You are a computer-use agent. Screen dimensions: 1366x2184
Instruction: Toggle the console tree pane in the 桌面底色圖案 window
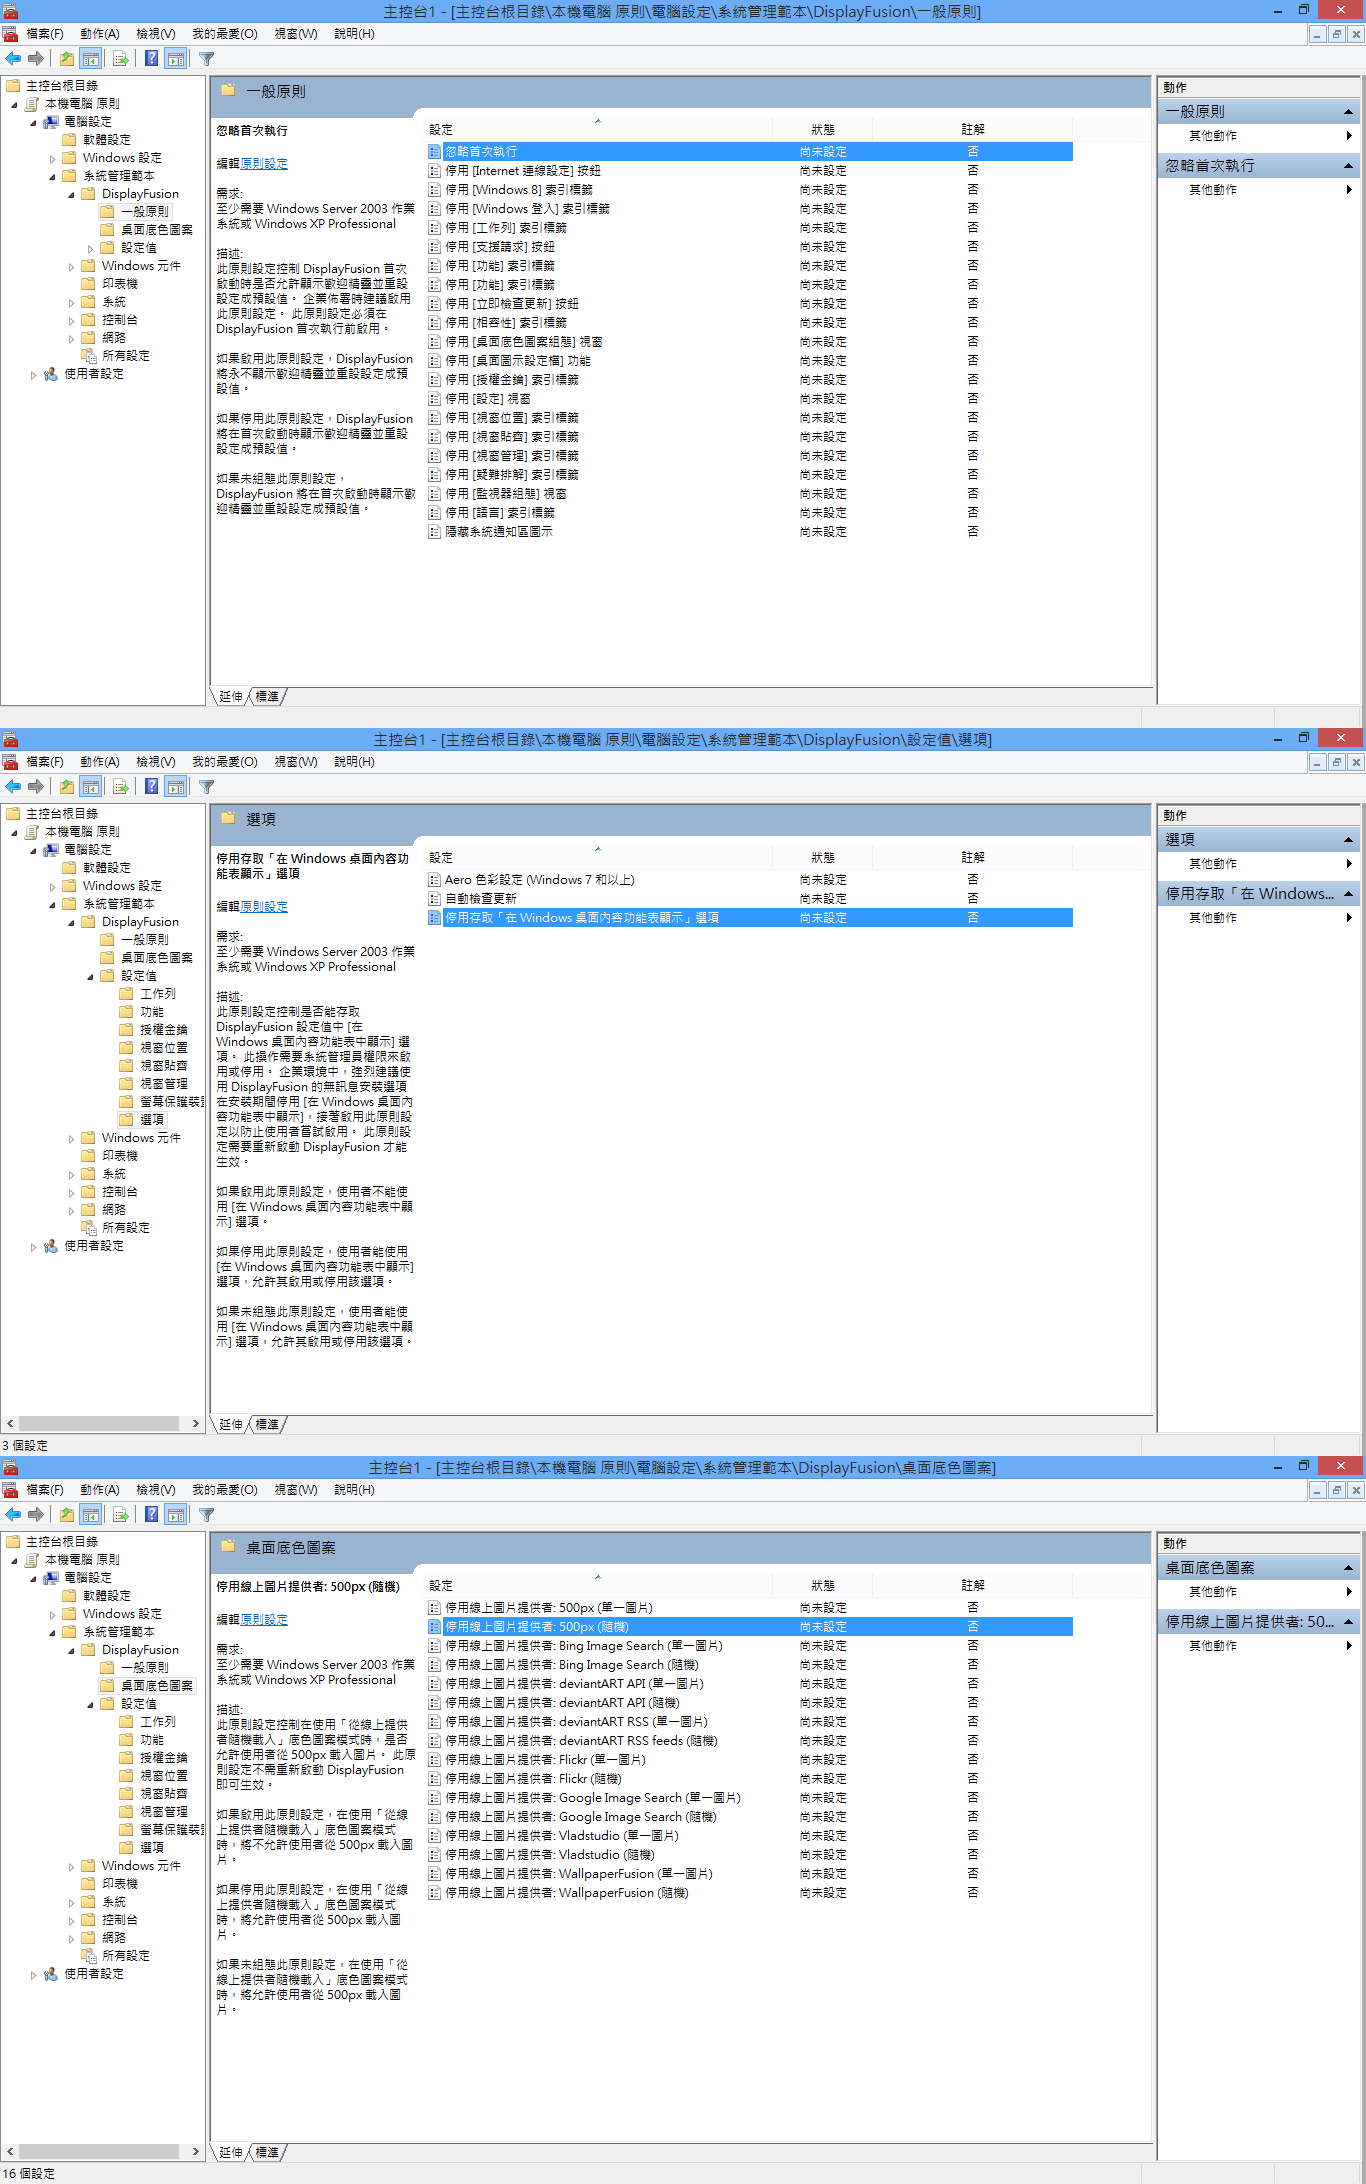coord(91,1515)
